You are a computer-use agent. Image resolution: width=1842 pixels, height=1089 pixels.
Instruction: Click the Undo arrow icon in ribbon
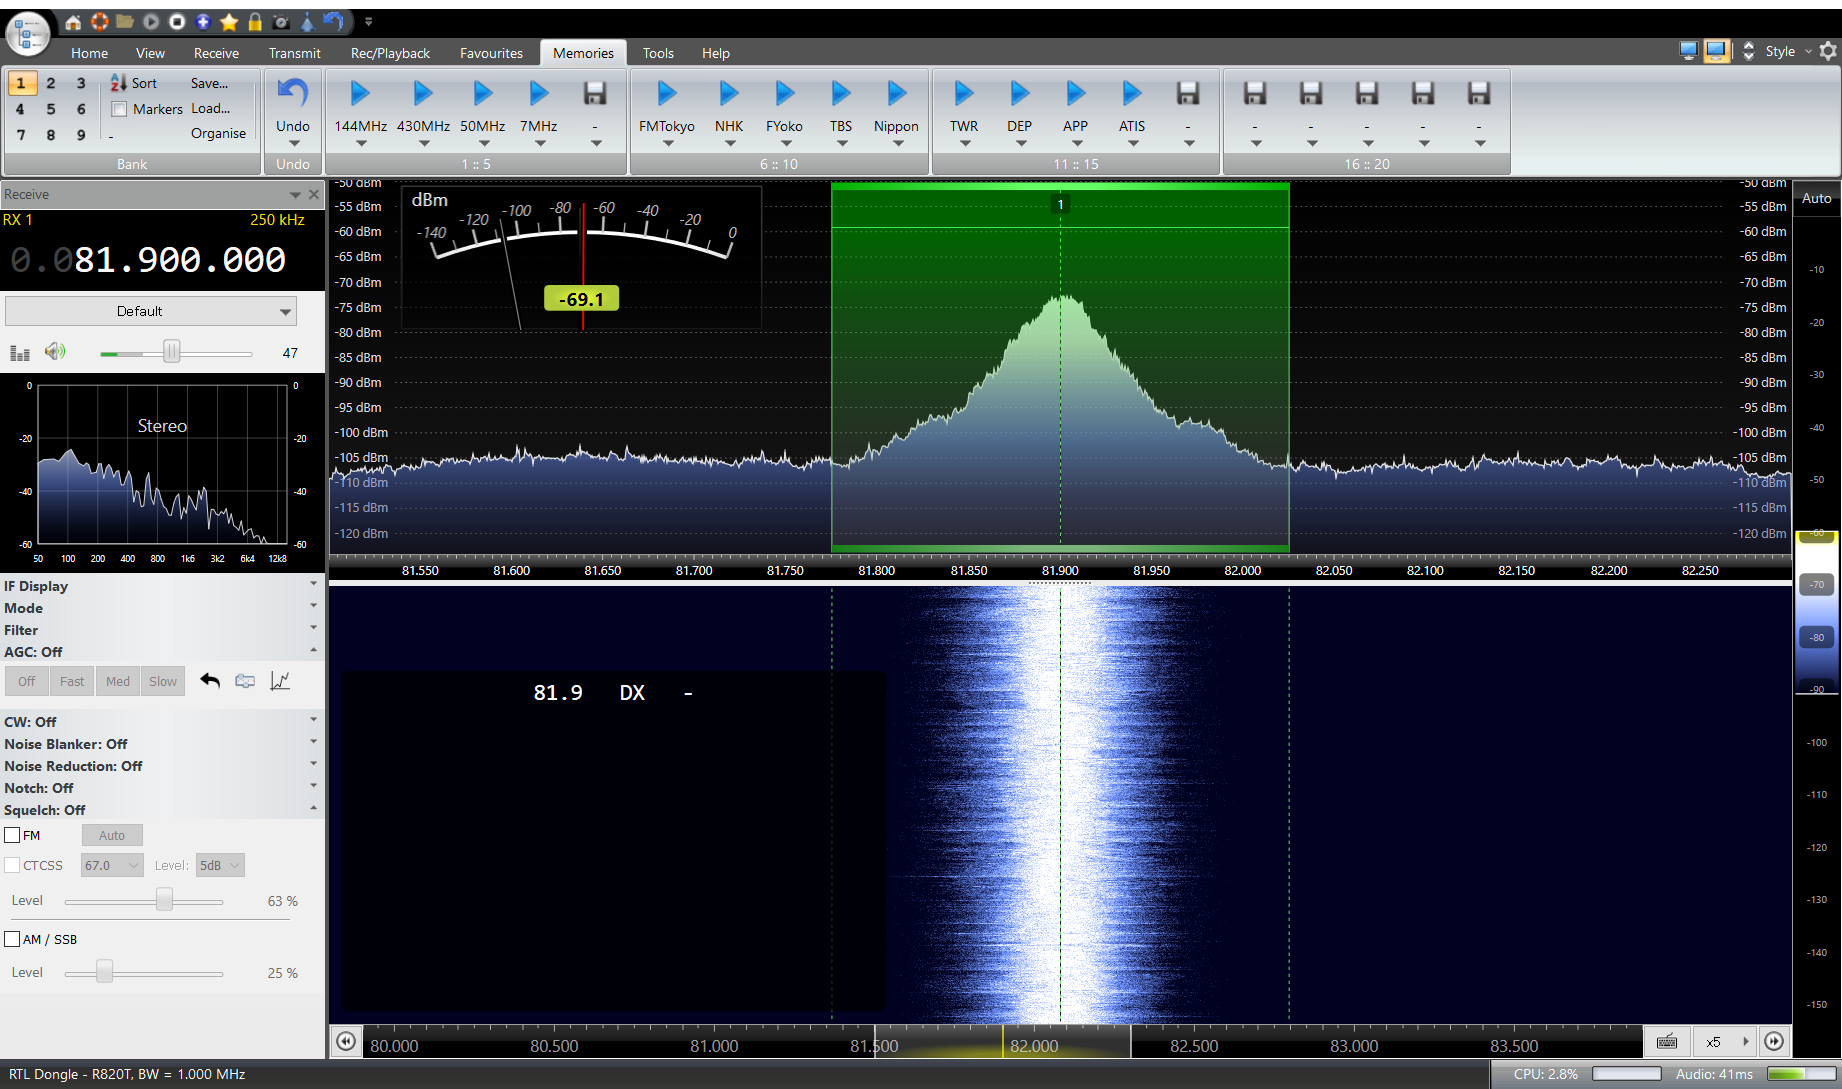[x=292, y=93]
